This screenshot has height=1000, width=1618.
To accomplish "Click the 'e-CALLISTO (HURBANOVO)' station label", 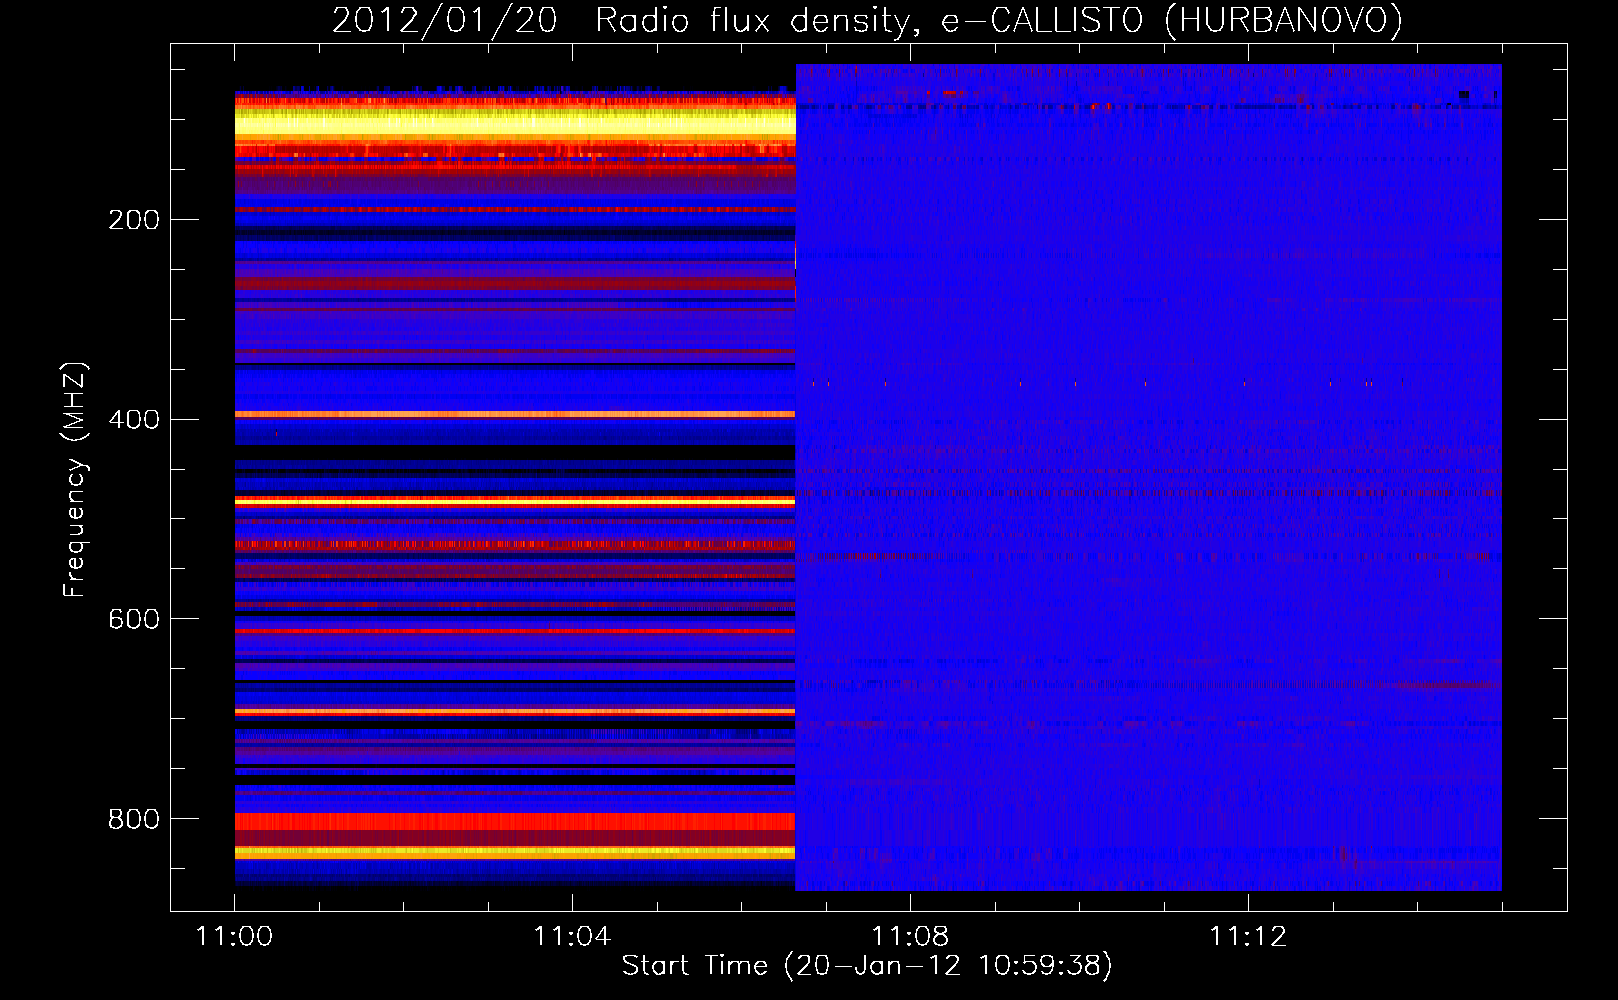I will click(1172, 20).
